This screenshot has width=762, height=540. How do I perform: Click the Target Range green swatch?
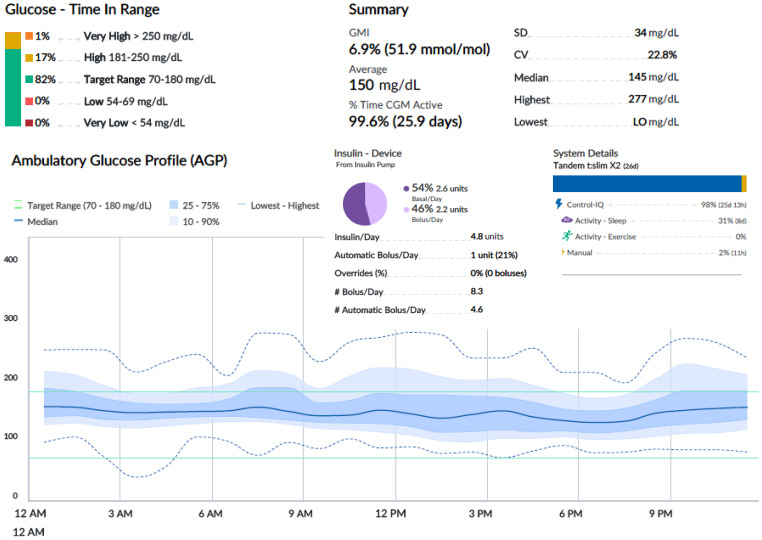[x=29, y=79]
